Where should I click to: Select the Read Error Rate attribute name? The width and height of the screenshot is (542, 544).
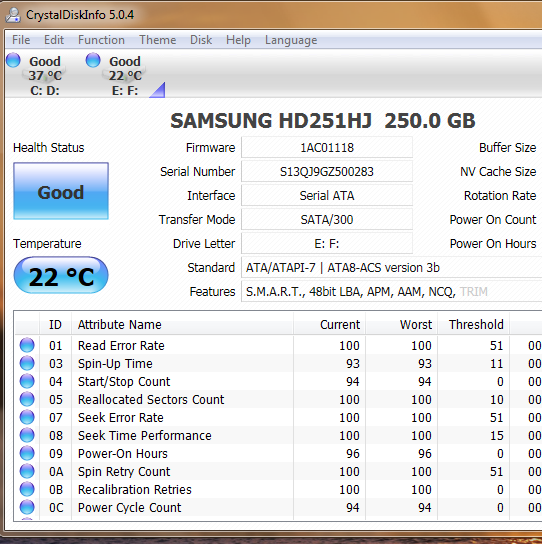tap(121, 346)
